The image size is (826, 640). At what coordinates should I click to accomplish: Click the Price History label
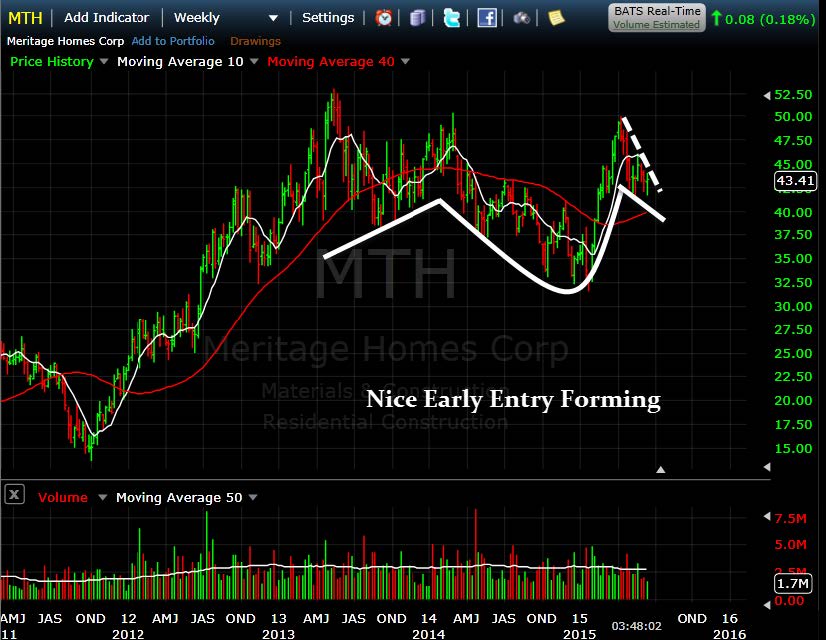point(52,62)
